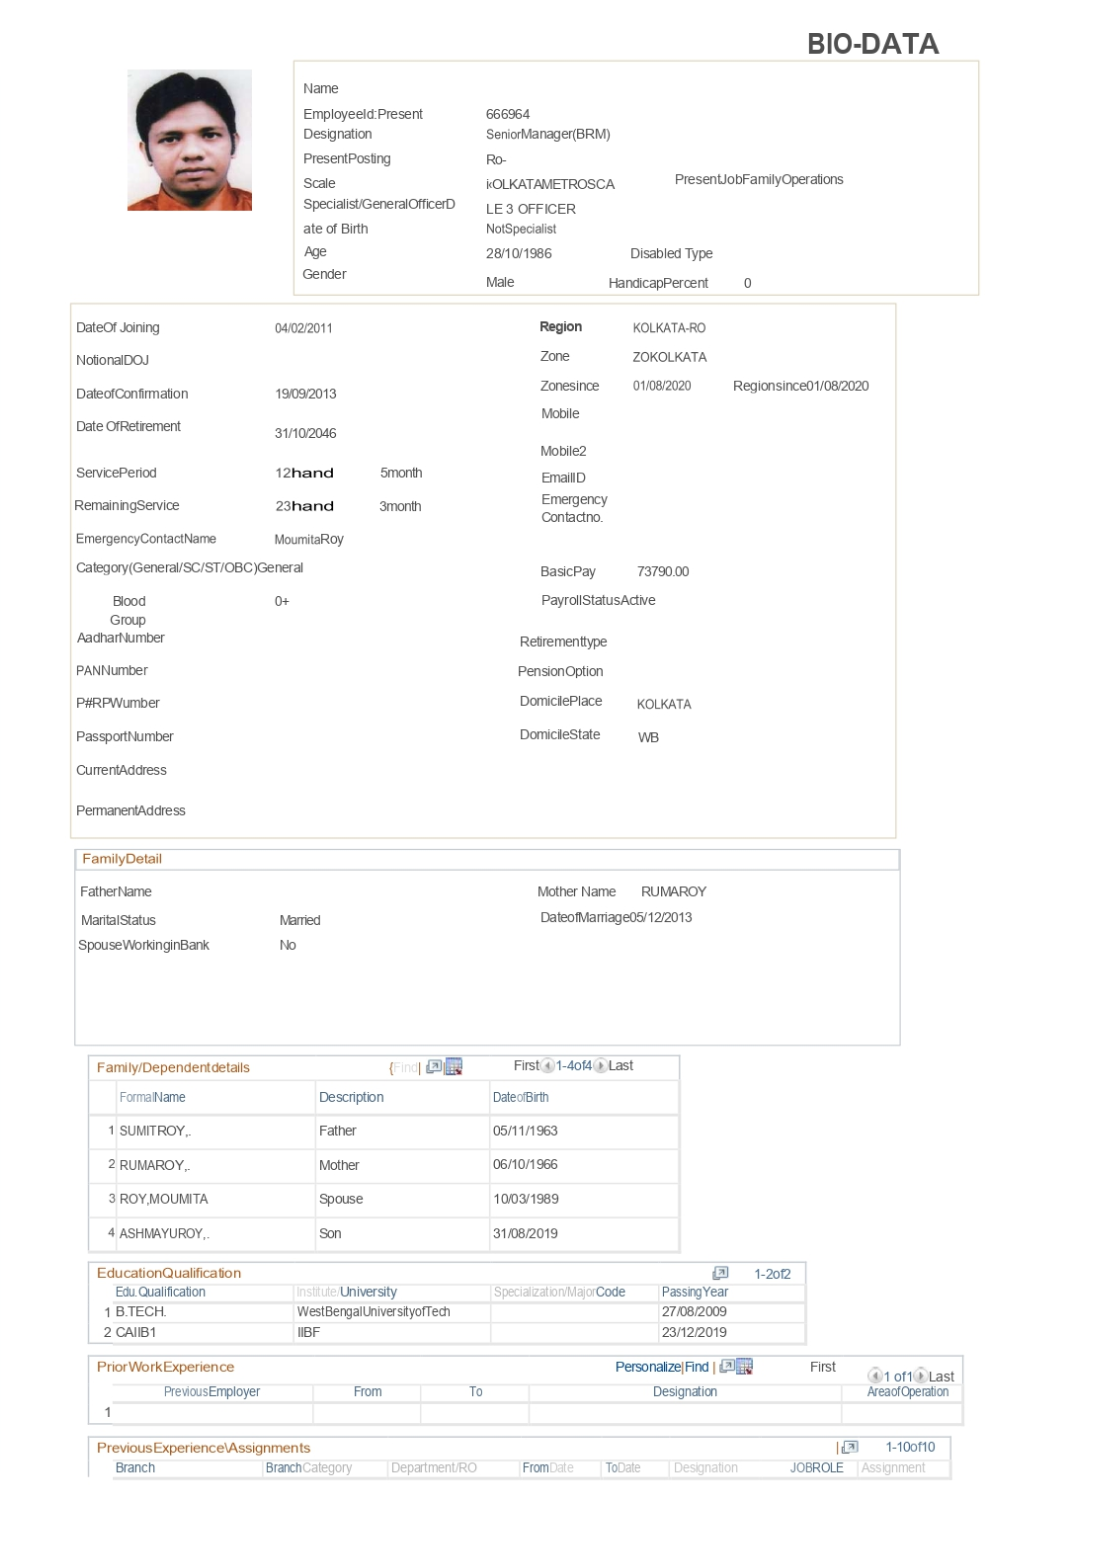Click Last link in Family/Dependent details
The height and width of the screenshot is (1548, 1100).
tap(621, 1066)
